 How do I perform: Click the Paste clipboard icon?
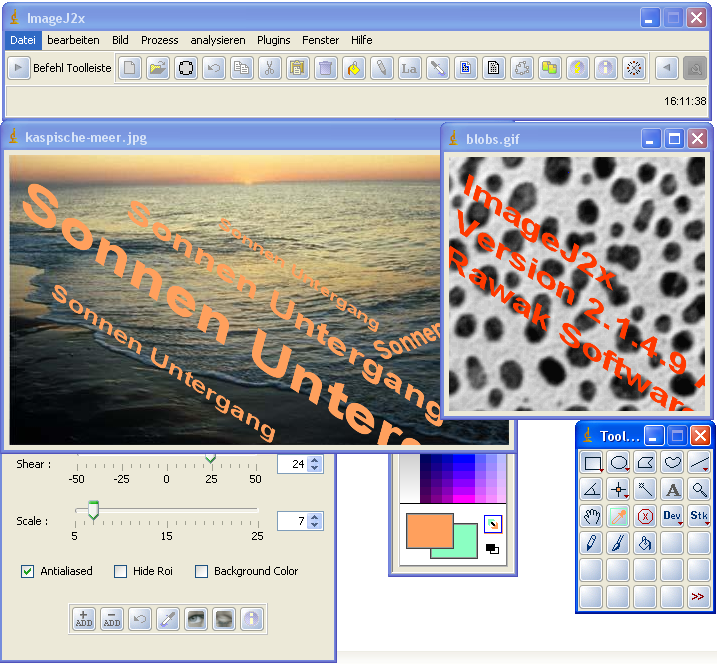coord(297,69)
